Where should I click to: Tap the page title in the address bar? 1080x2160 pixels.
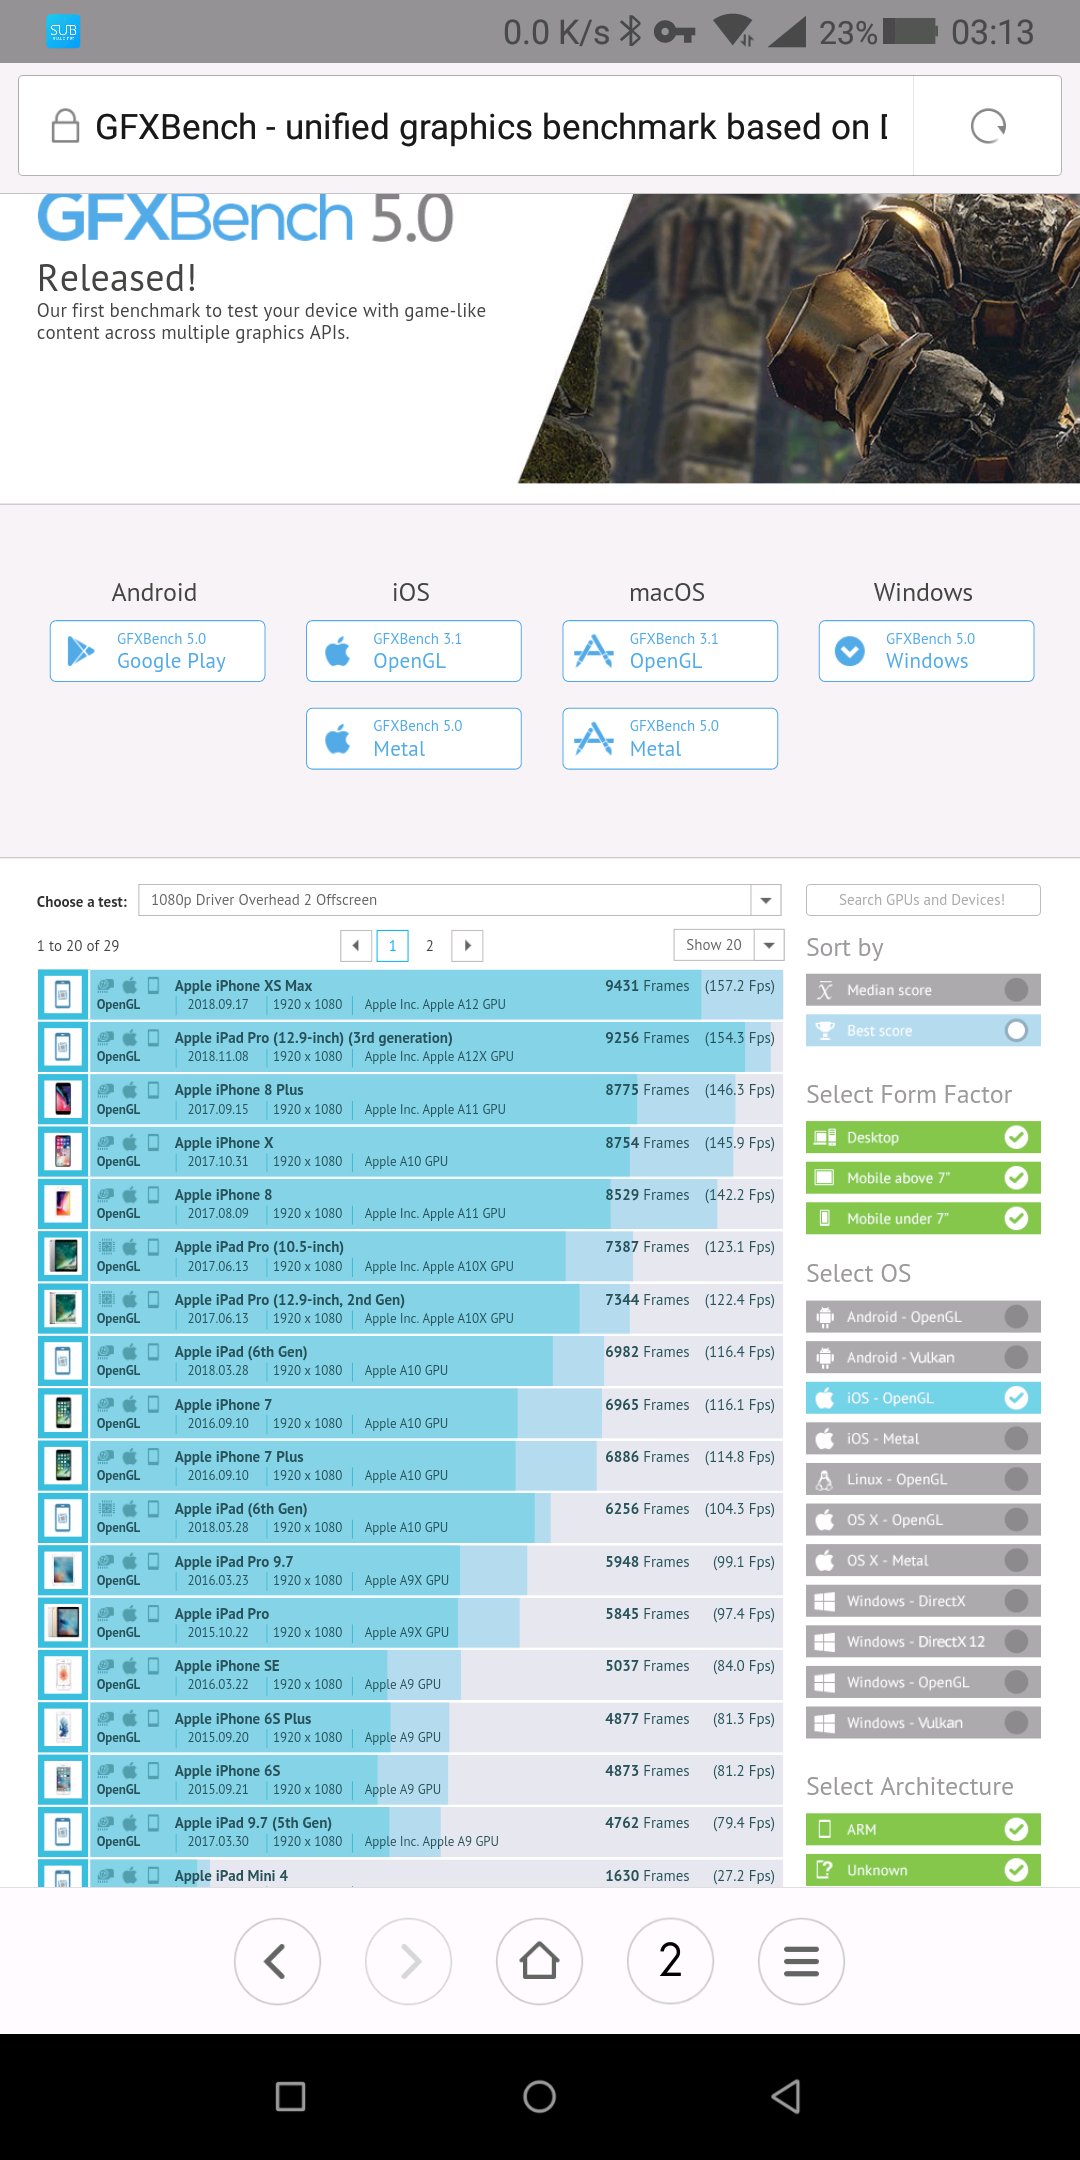pyautogui.click(x=491, y=127)
